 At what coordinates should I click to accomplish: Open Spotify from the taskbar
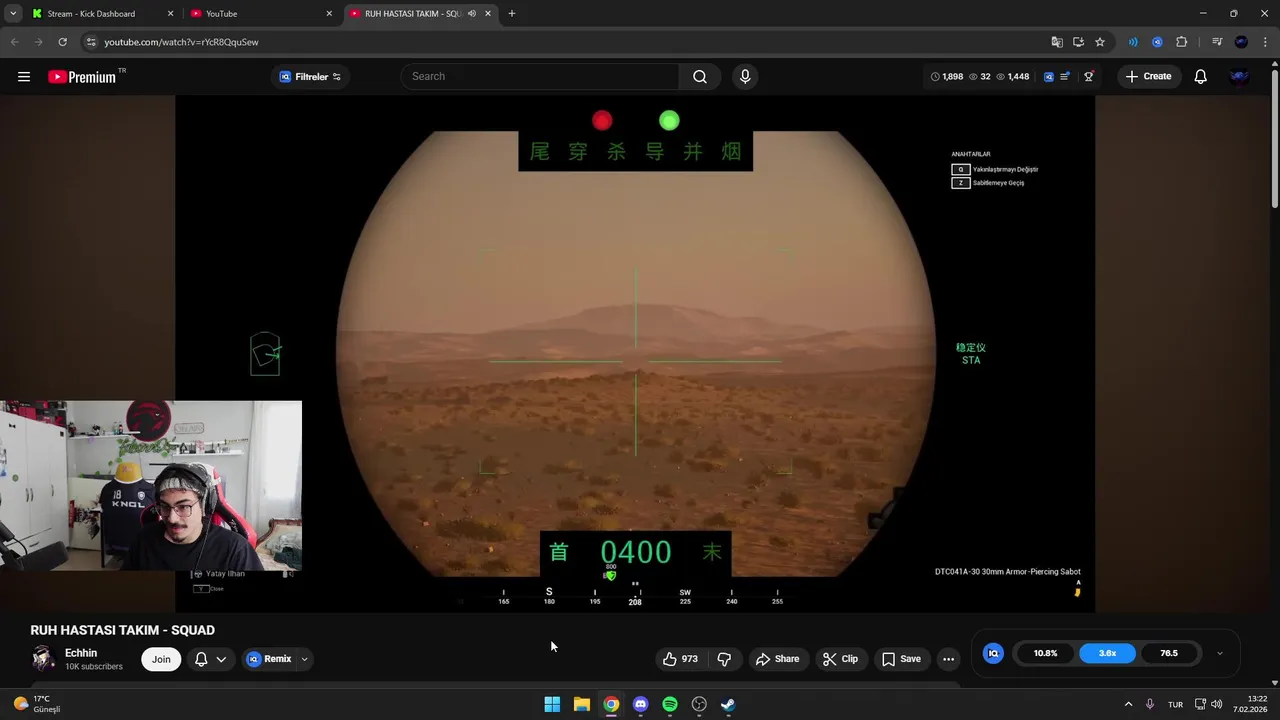click(670, 704)
